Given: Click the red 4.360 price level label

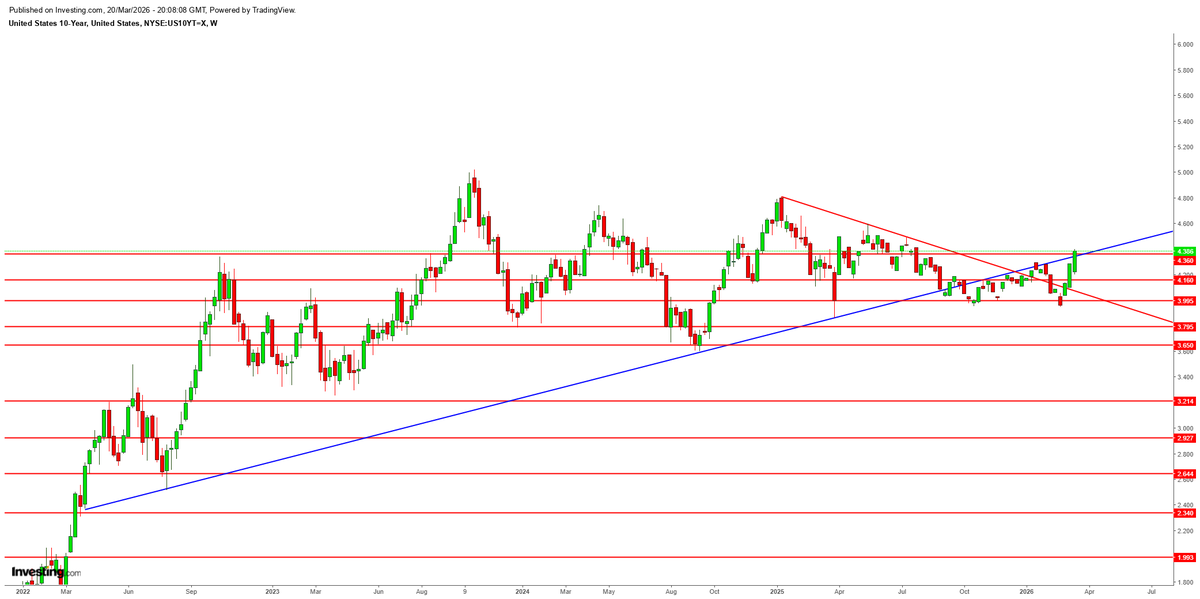Looking at the screenshot, I should pyautogui.click(x=1185, y=260).
